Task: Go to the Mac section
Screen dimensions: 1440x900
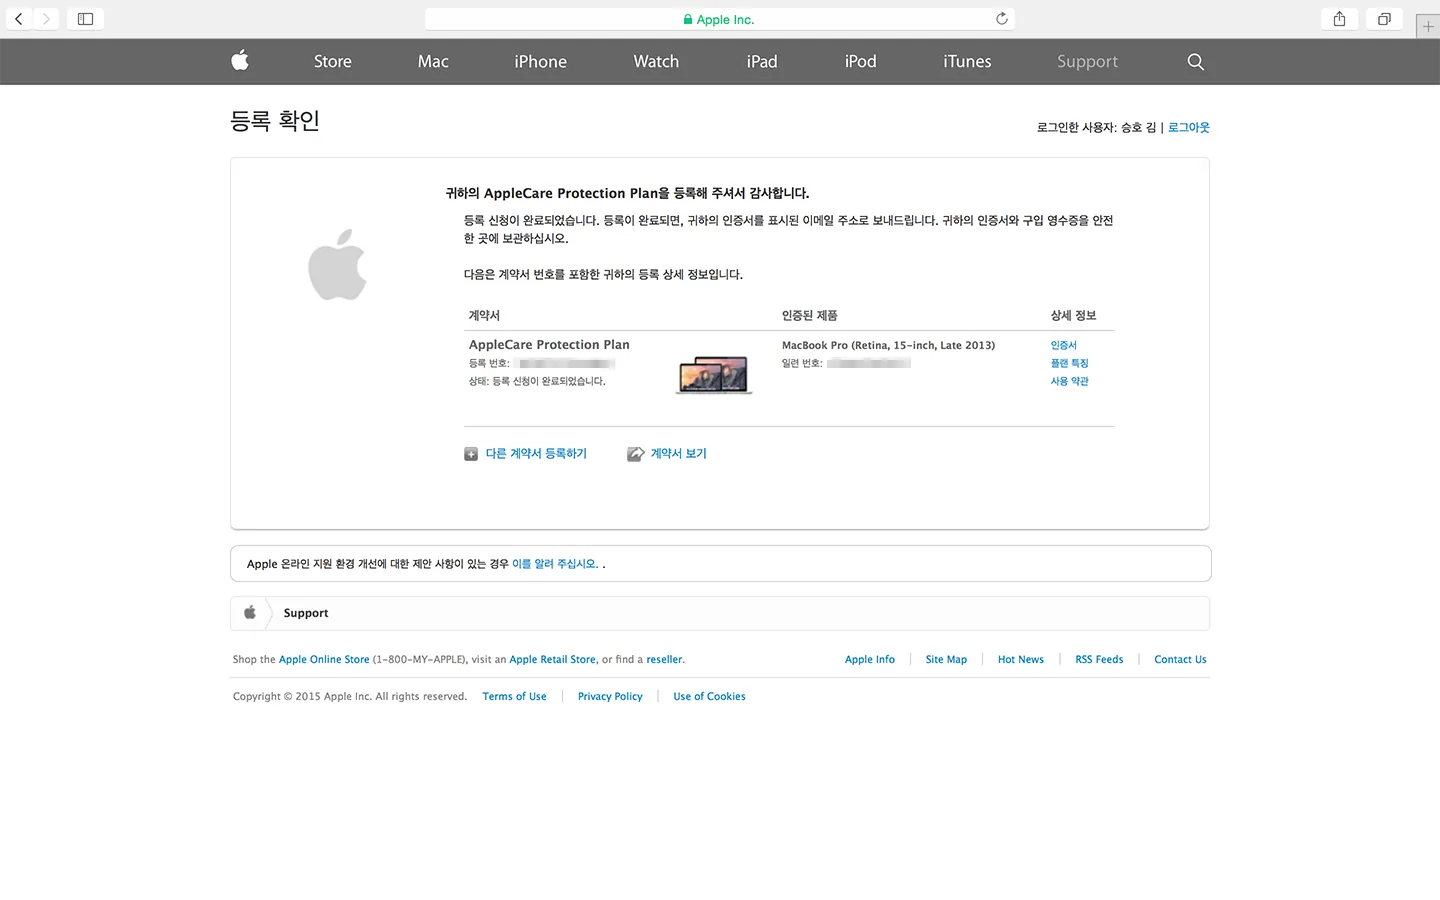Action: pyautogui.click(x=433, y=62)
